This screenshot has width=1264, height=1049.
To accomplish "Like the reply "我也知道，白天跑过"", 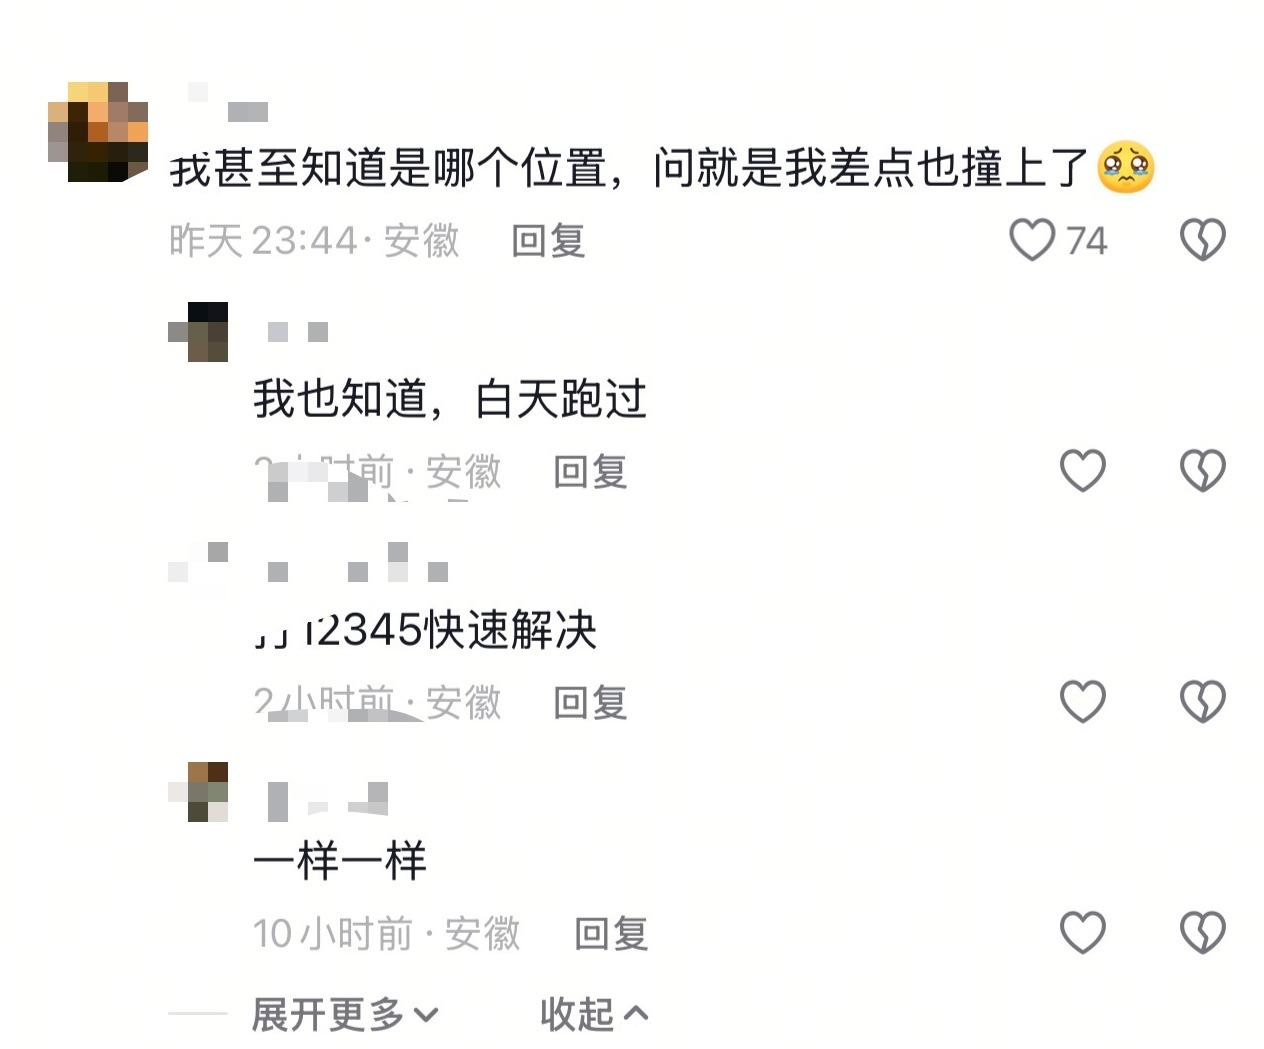I will tap(1083, 470).
